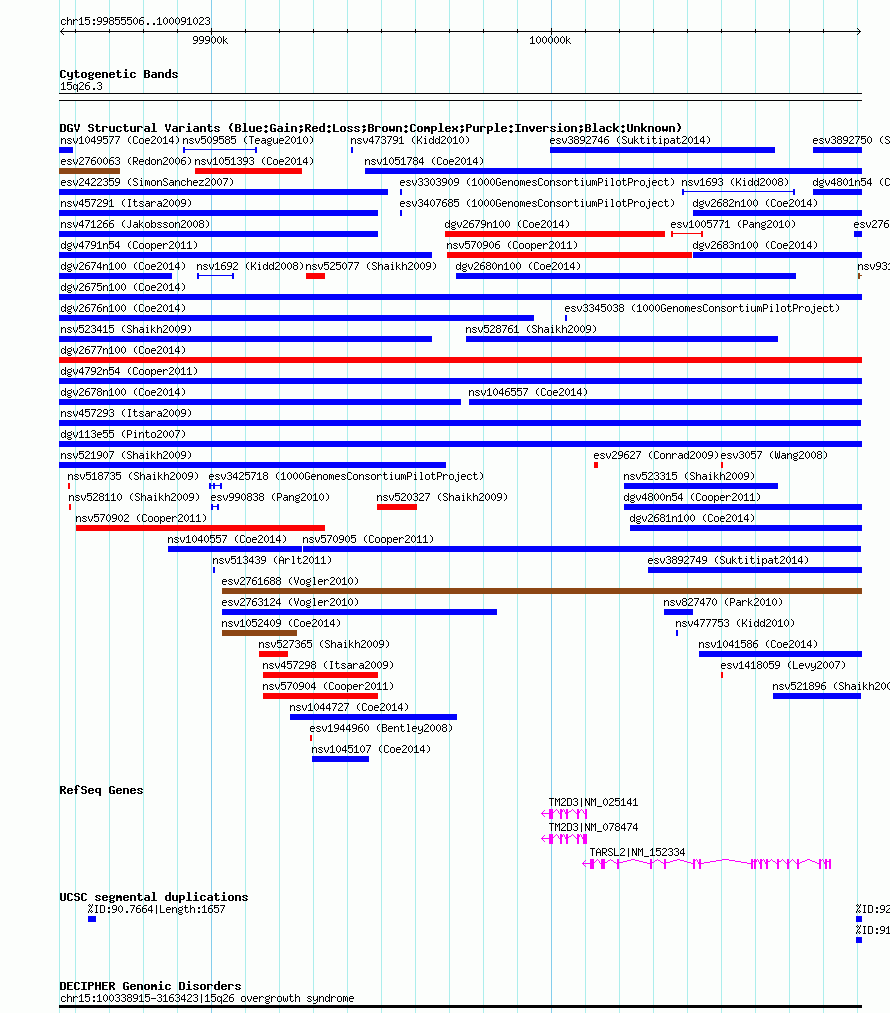The width and height of the screenshot is (890, 1013).
Task: Click the dgv2675n100 (Coe2014) label
Action: [123, 287]
